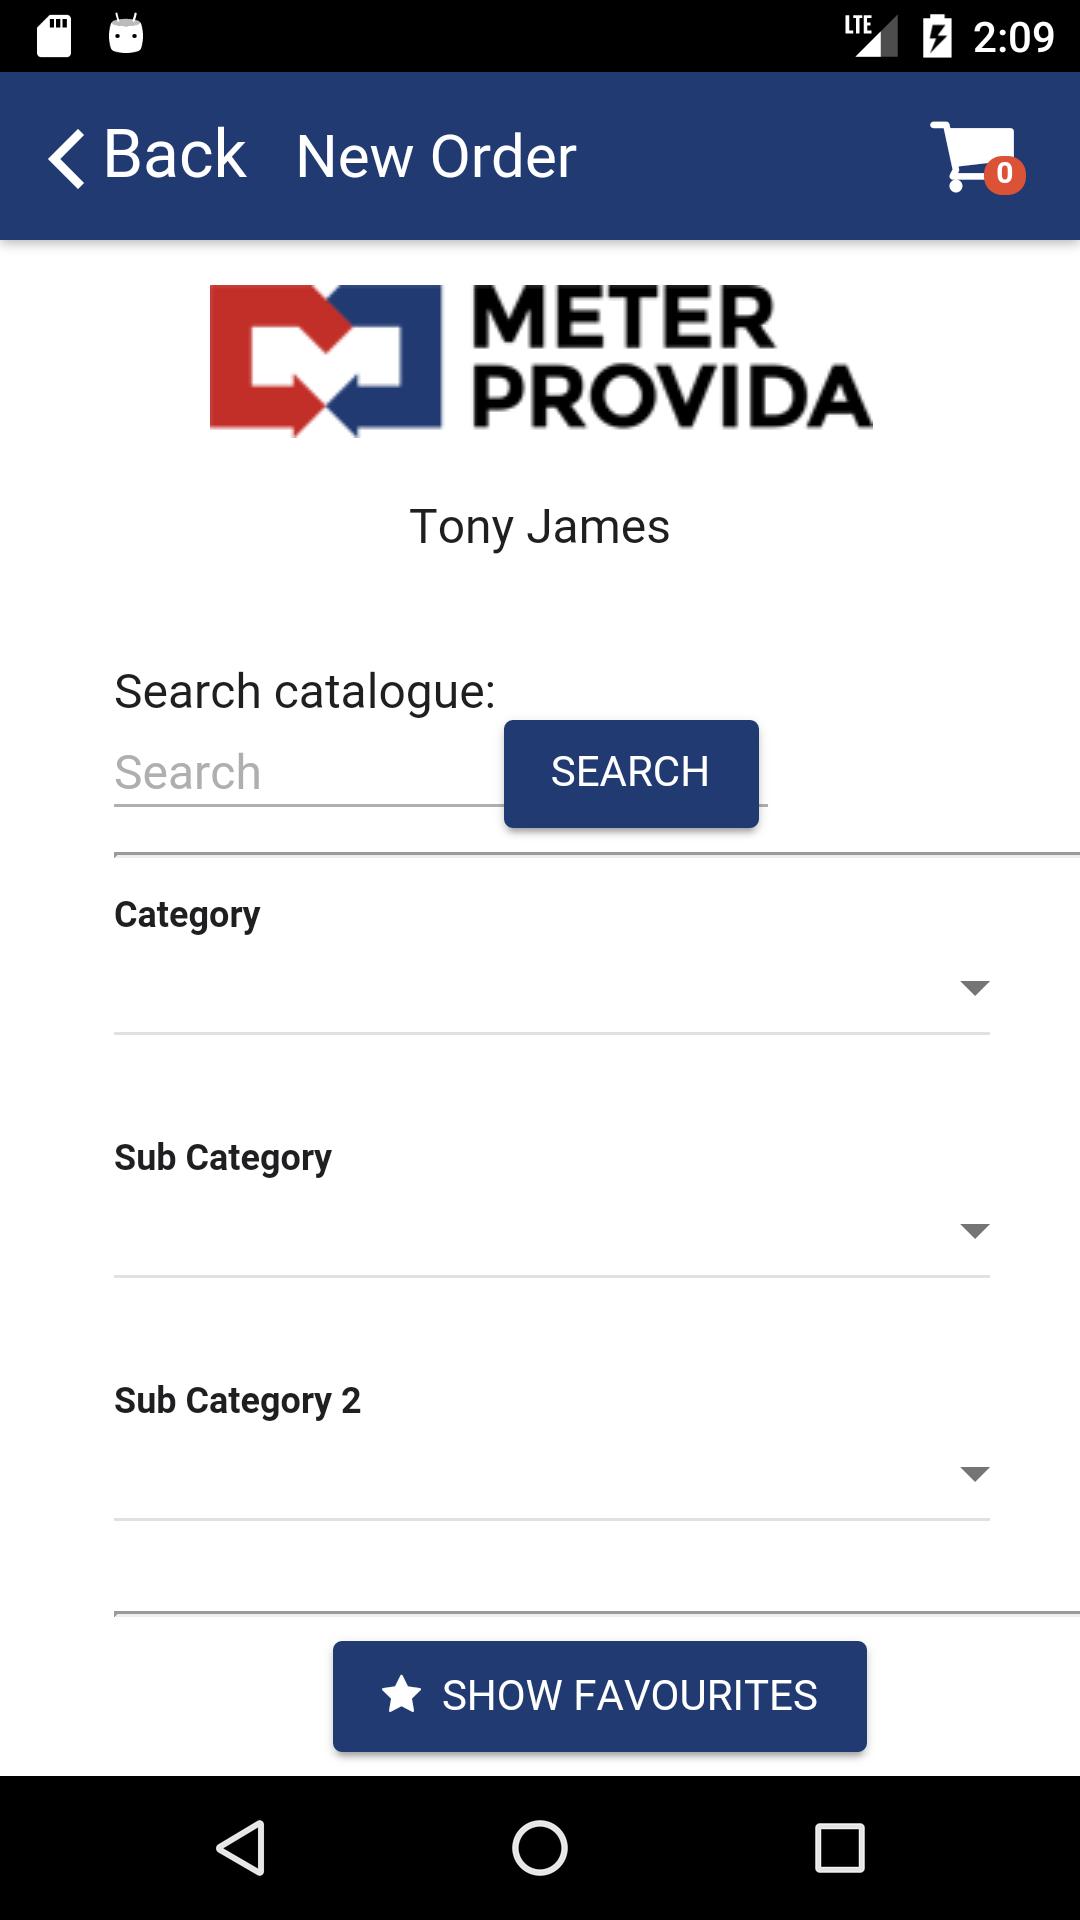Screen dimensions: 1080x1920
Task: Tap the red cart count badge
Action: click(1004, 174)
